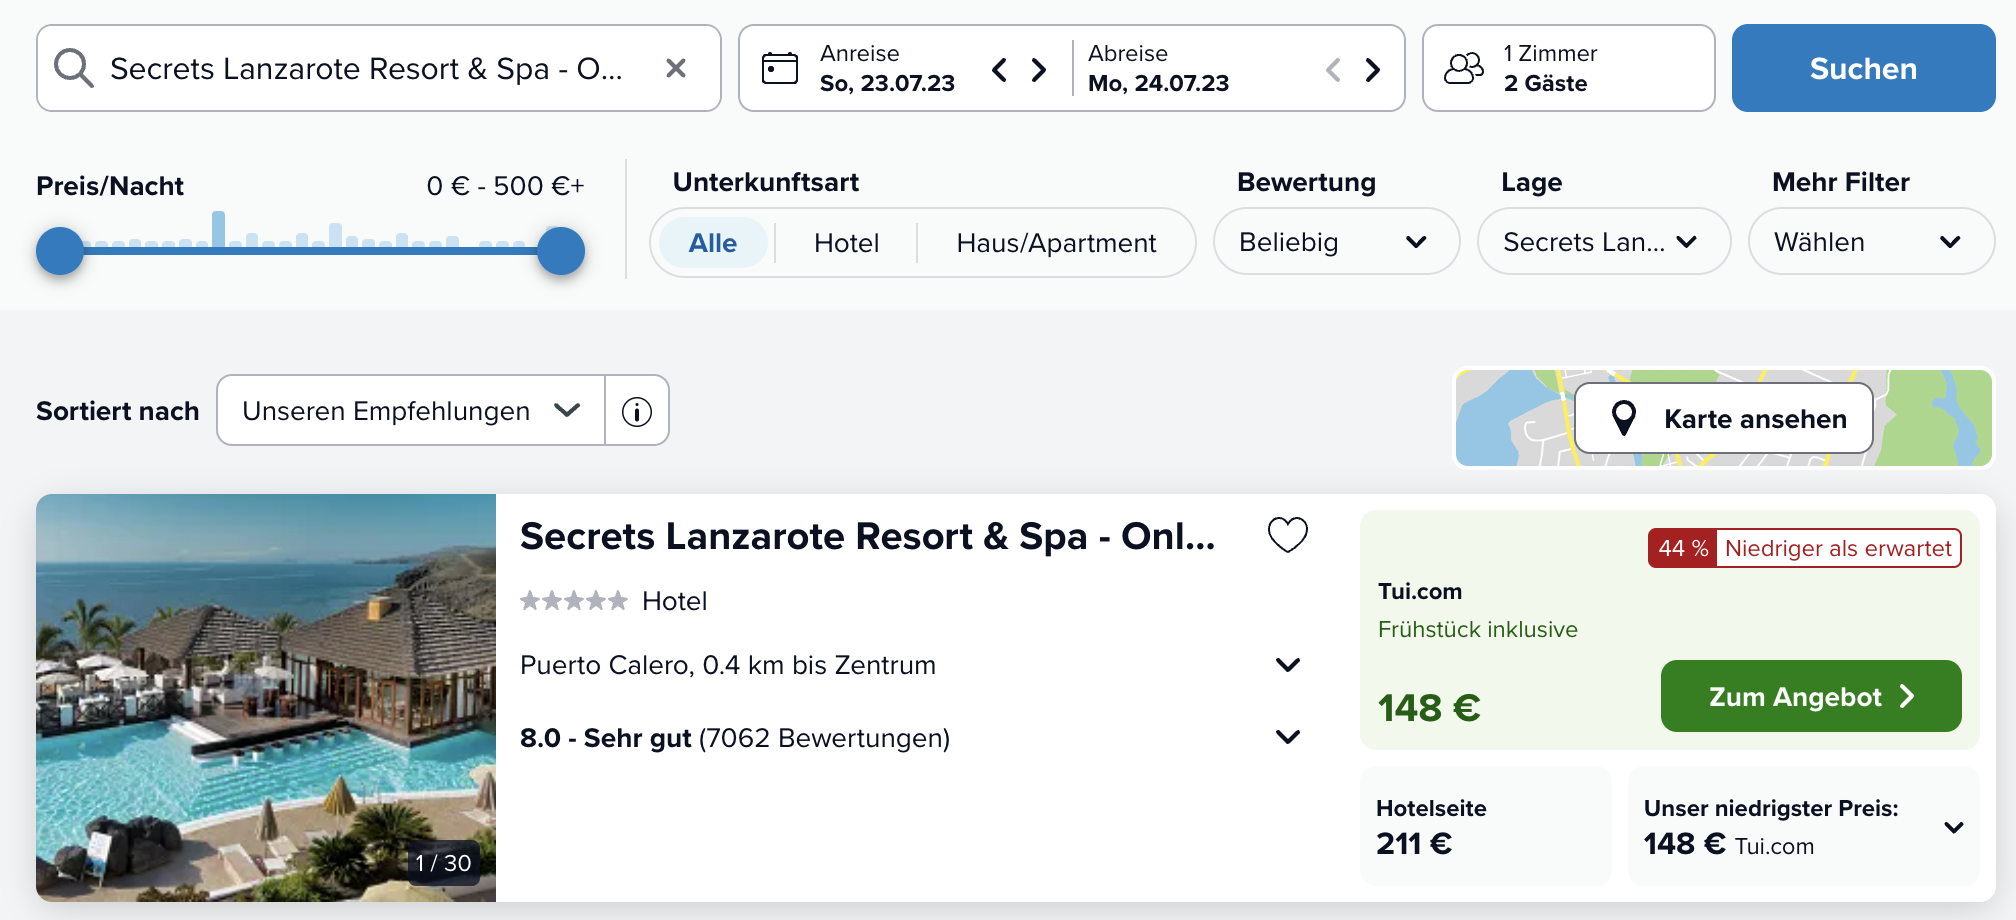Move check-in date one day later
This screenshot has height=920, width=2016.
coord(1039,69)
